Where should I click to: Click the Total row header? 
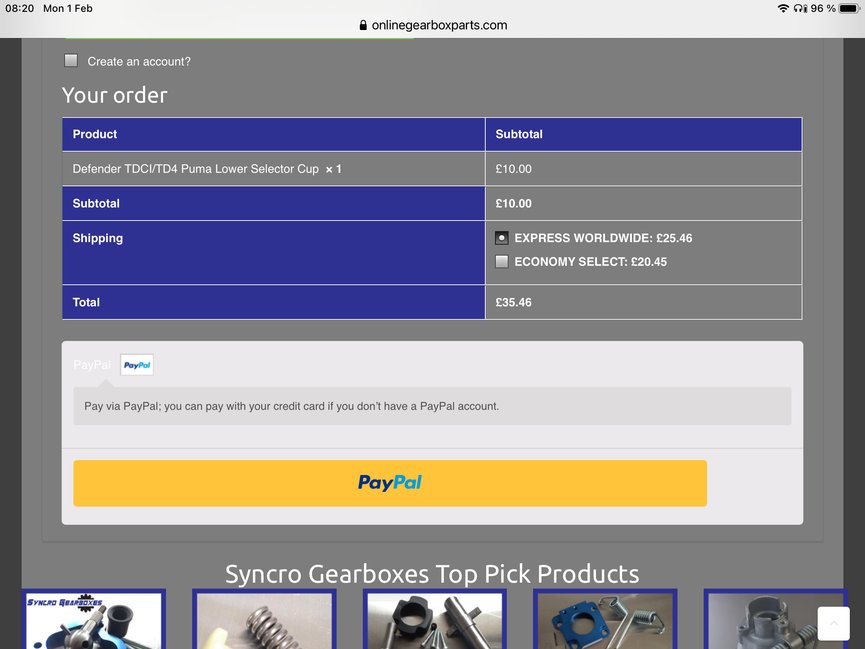tap(274, 302)
